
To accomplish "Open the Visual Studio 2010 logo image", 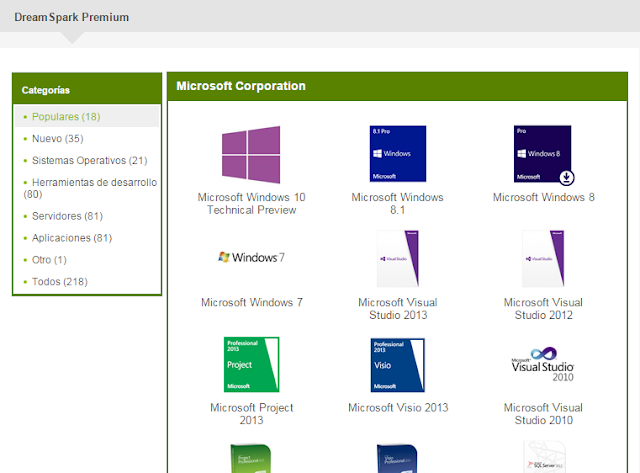I will (x=543, y=364).
